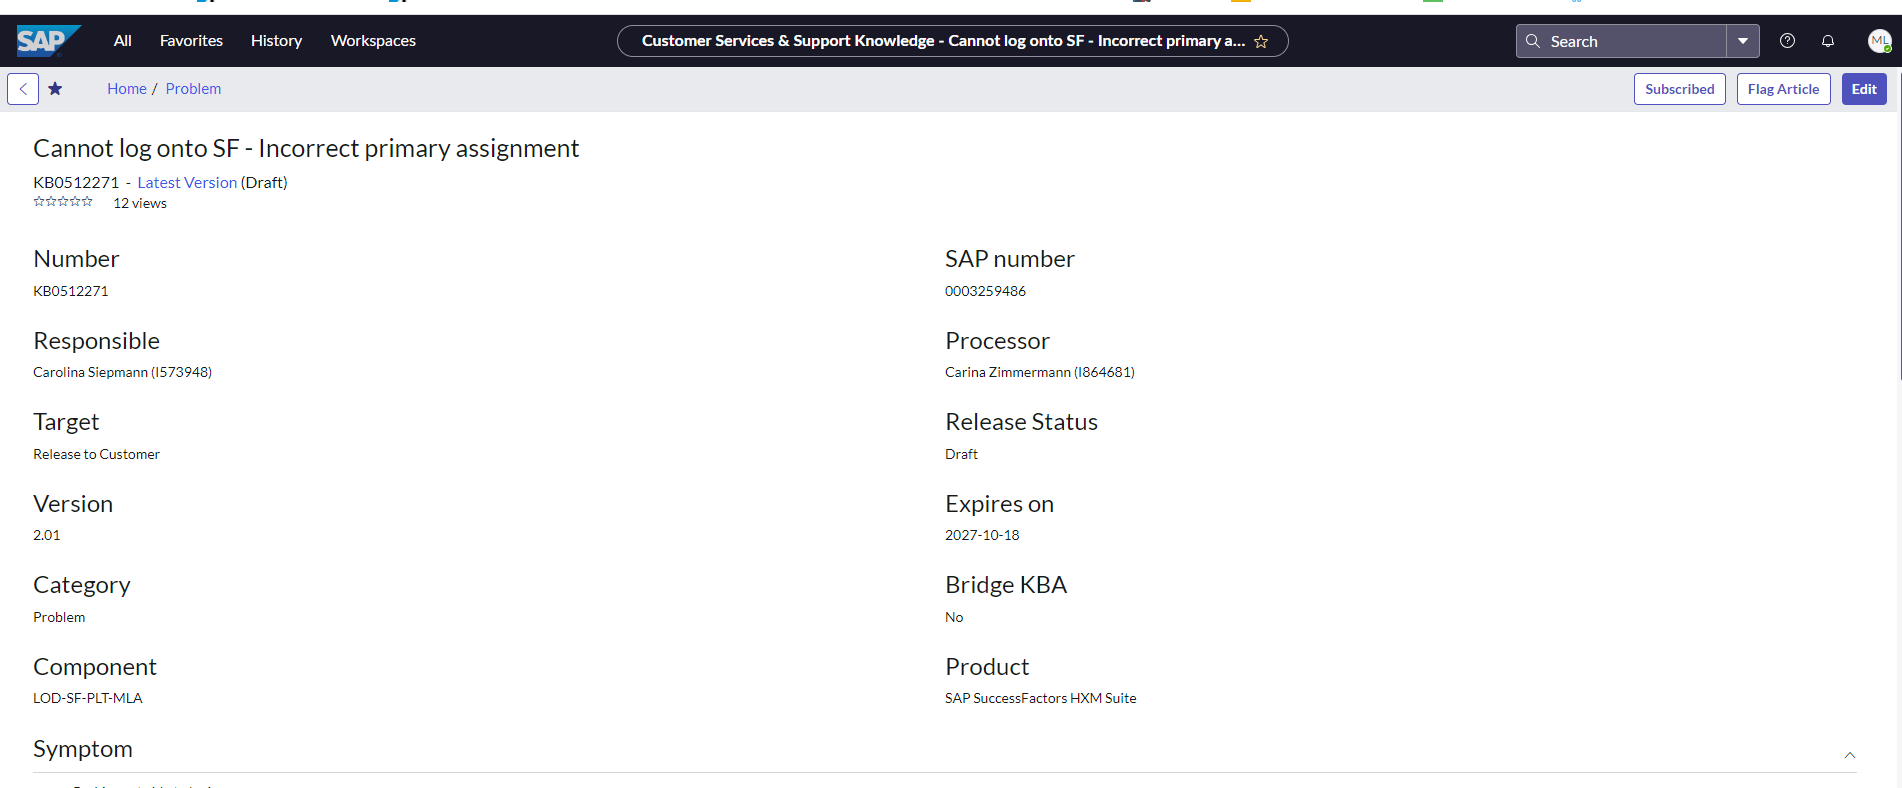Click the Edit button
This screenshot has height=788, width=1902.
(1864, 89)
